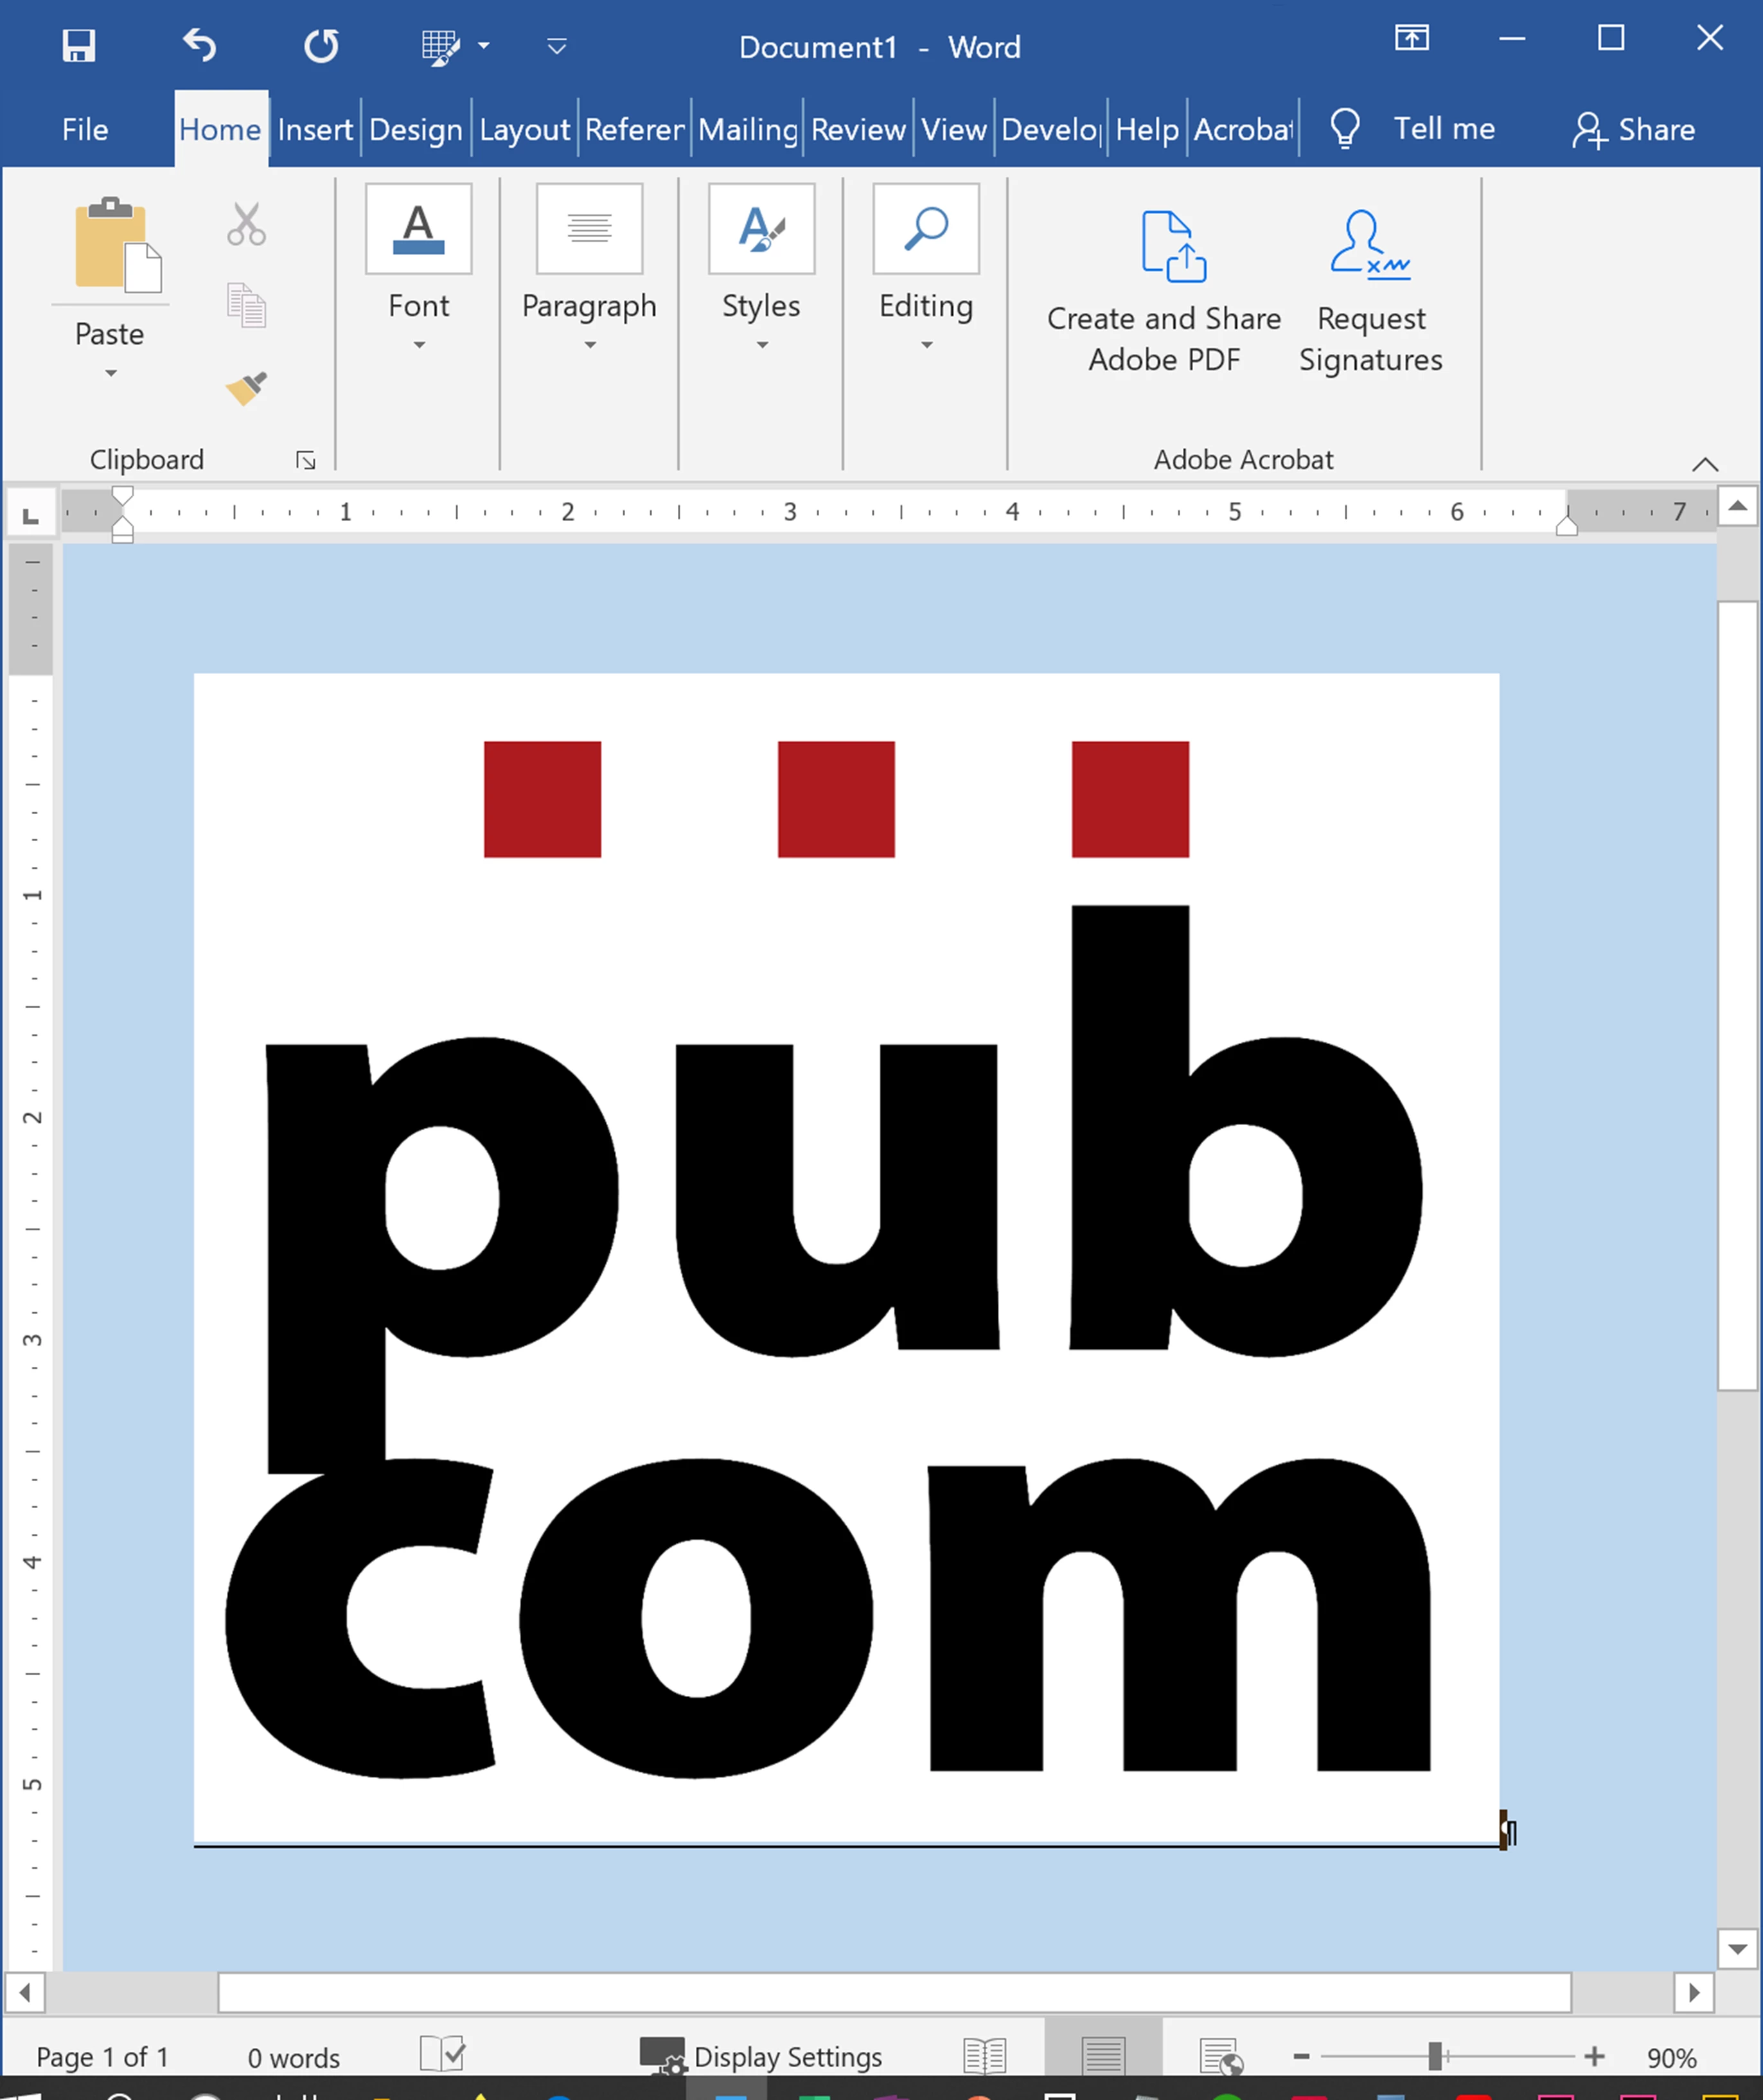This screenshot has height=2100, width=1763.
Task: Open the Layout tab
Action: tap(524, 130)
